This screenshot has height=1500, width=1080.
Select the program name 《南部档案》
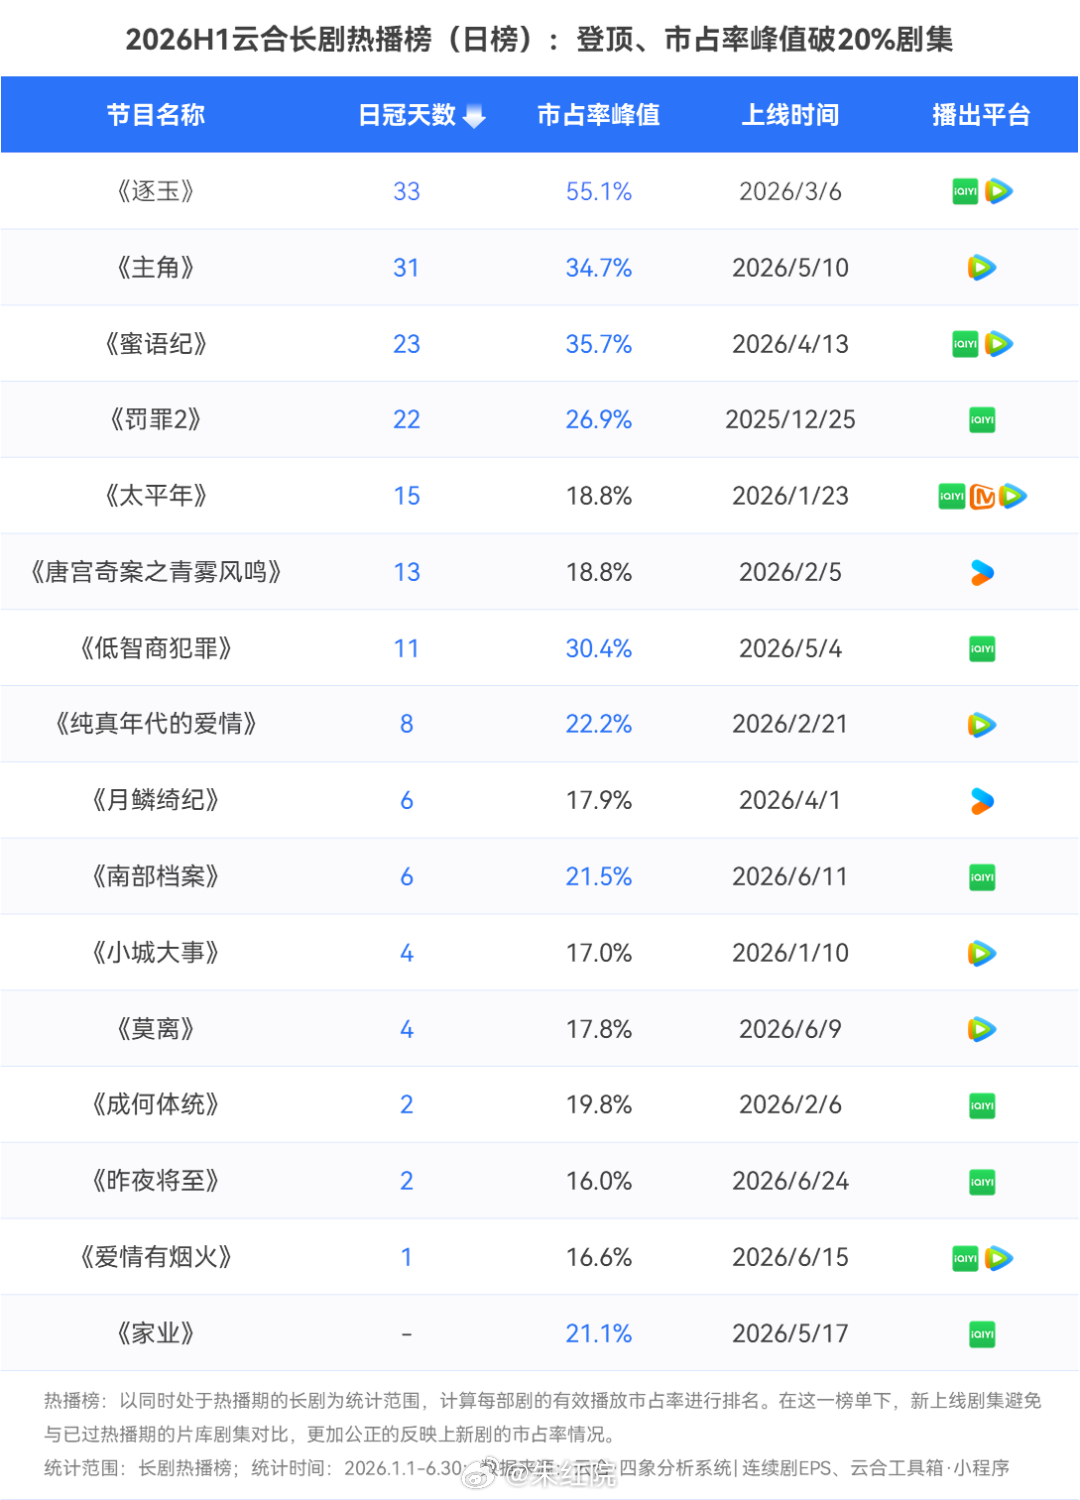coord(156,877)
